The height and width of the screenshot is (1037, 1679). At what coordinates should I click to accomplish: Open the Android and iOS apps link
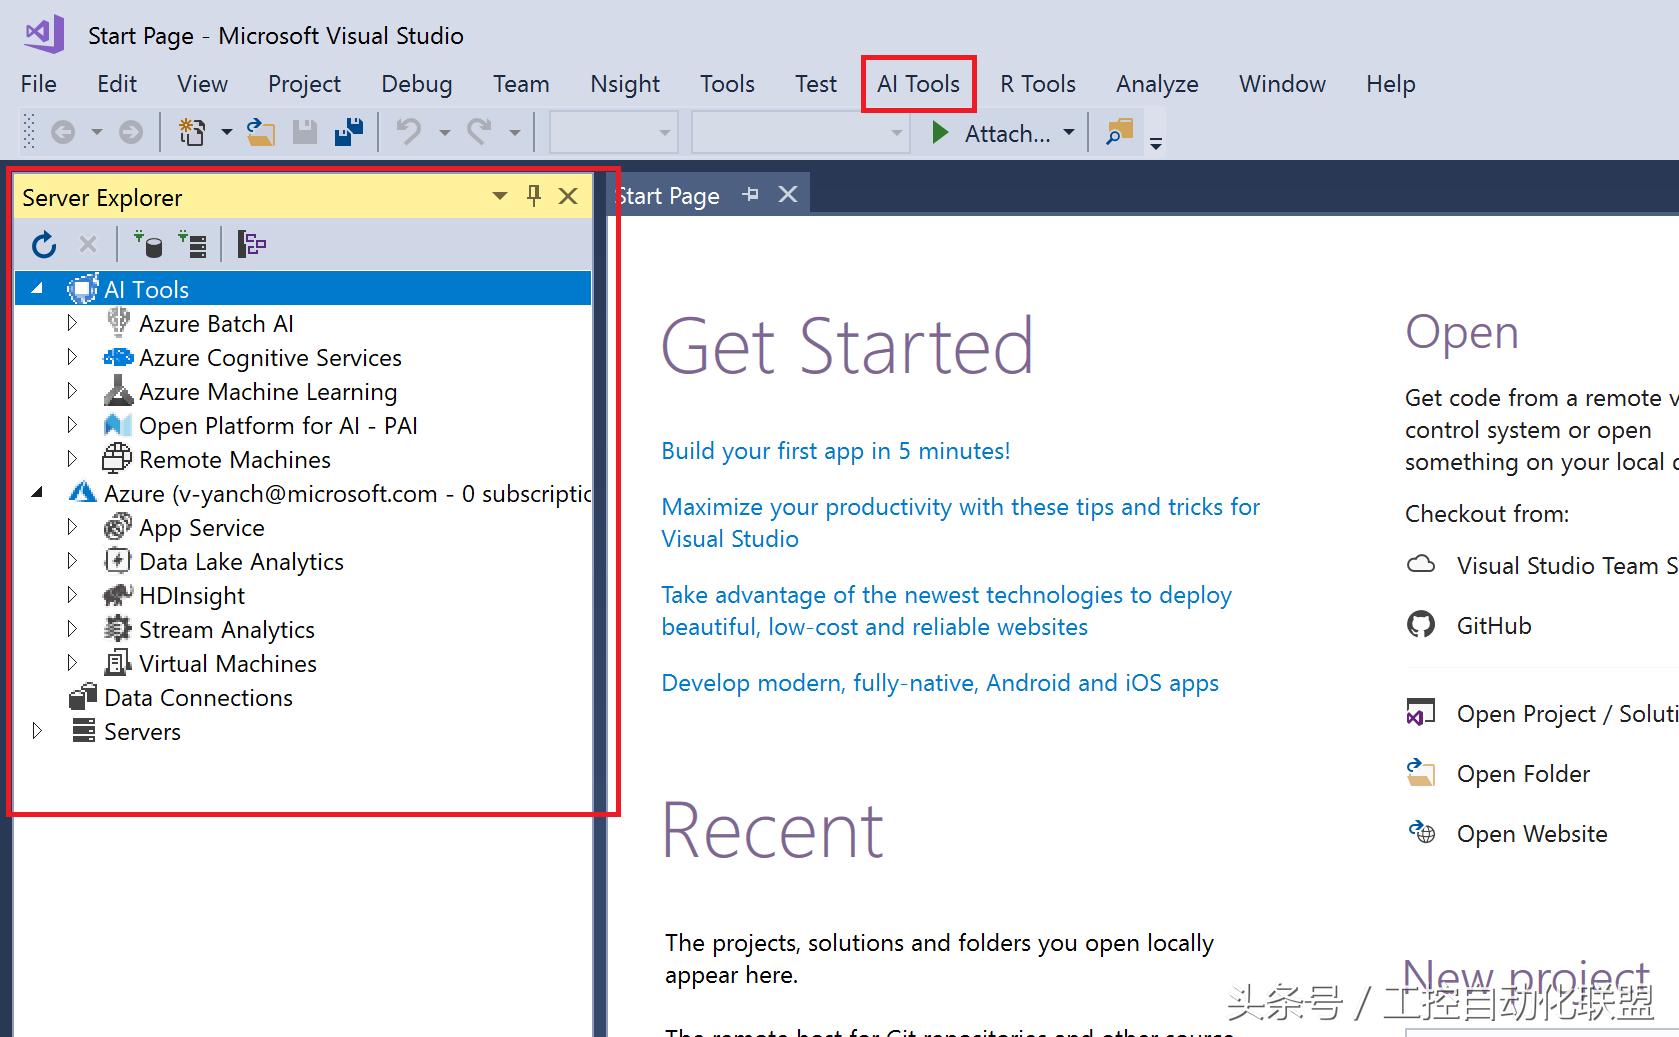tap(940, 683)
